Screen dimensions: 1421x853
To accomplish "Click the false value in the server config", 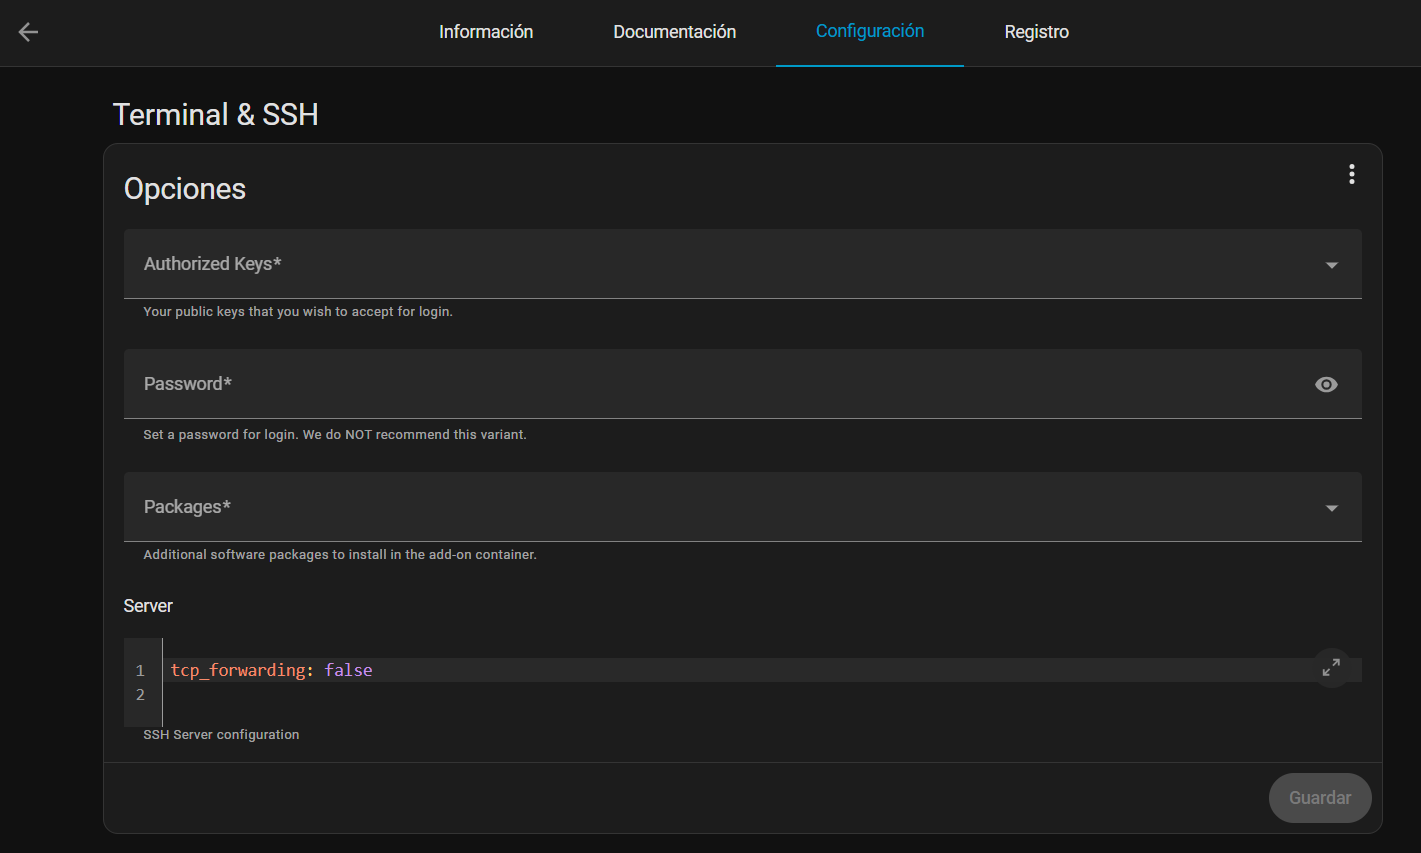I will (348, 670).
